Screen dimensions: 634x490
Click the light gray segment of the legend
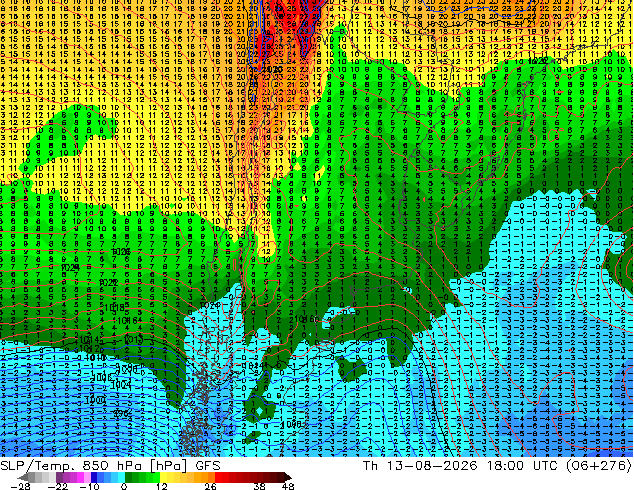pyautogui.click(x=52, y=477)
